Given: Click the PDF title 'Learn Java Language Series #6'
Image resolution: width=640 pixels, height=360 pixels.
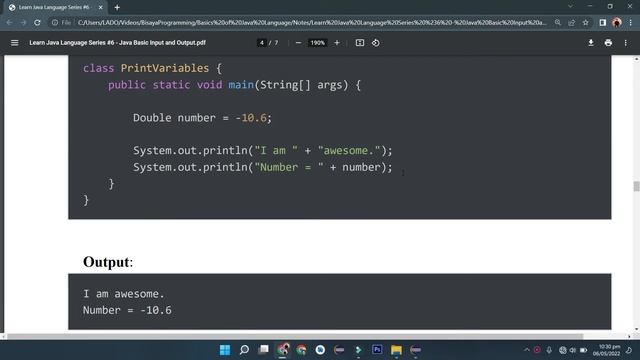Looking at the screenshot, I should point(118,42).
